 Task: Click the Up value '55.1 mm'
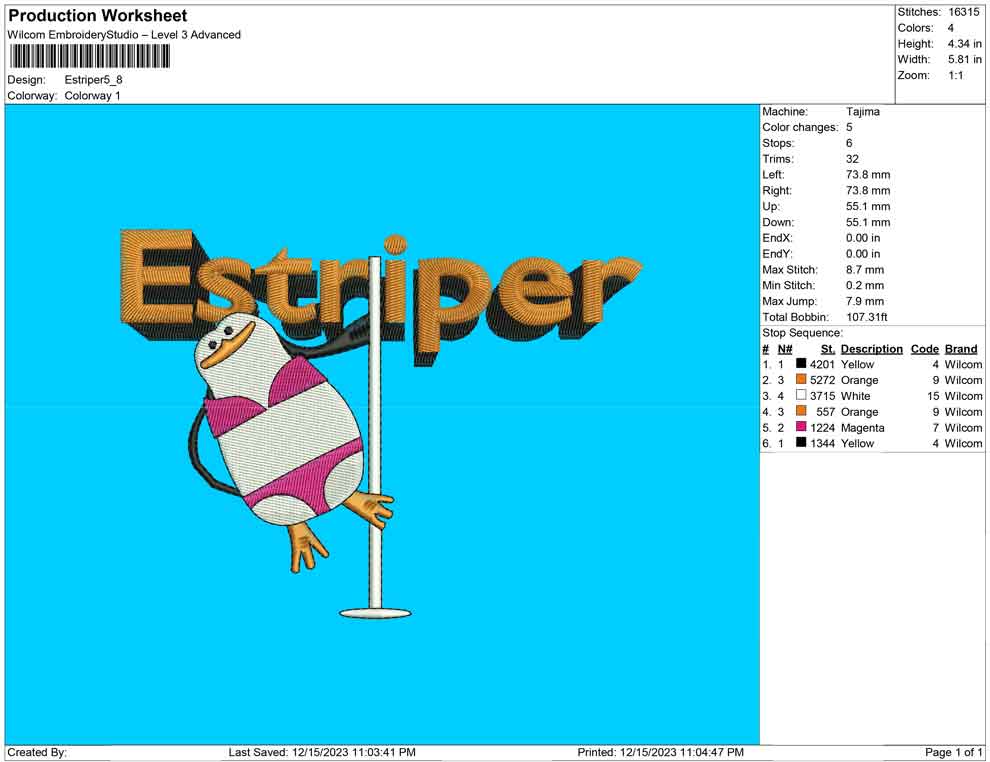(x=868, y=206)
